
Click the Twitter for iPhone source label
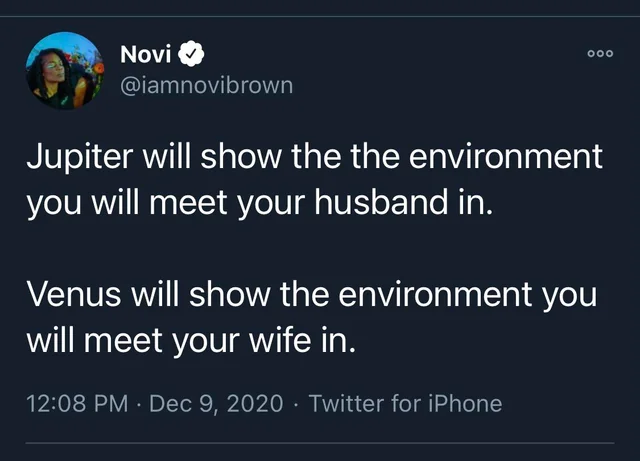[405, 404]
